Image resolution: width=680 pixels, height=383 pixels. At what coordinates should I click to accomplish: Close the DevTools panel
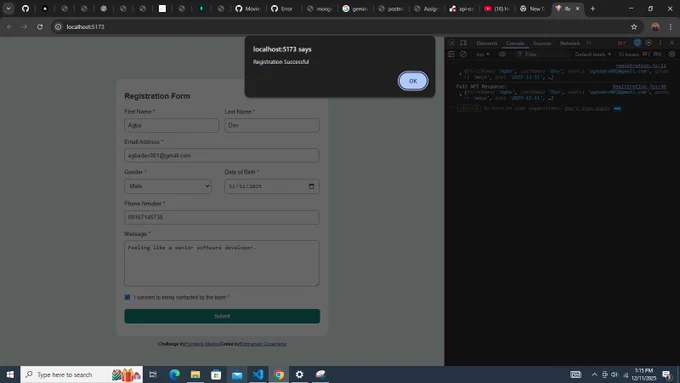tap(672, 43)
